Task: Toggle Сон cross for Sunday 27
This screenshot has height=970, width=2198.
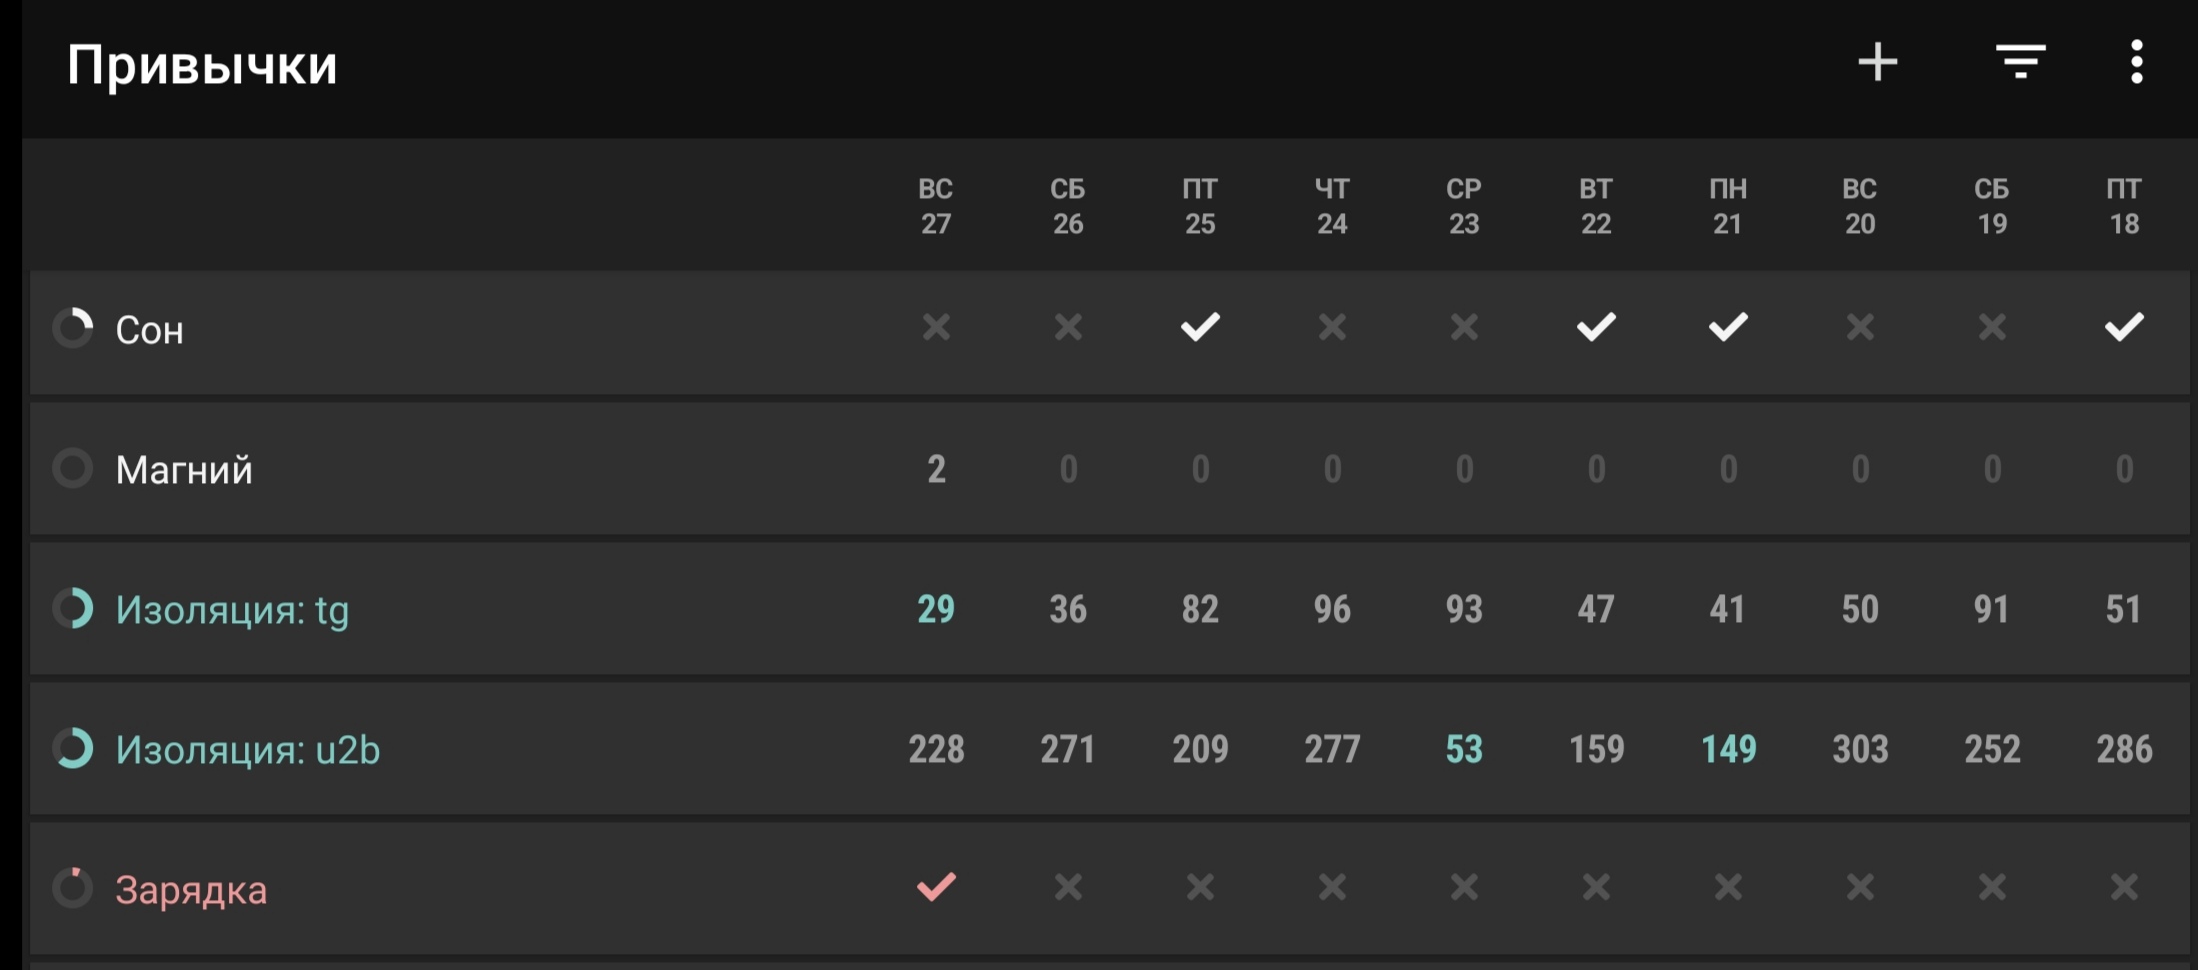Action: coord(936,327)
